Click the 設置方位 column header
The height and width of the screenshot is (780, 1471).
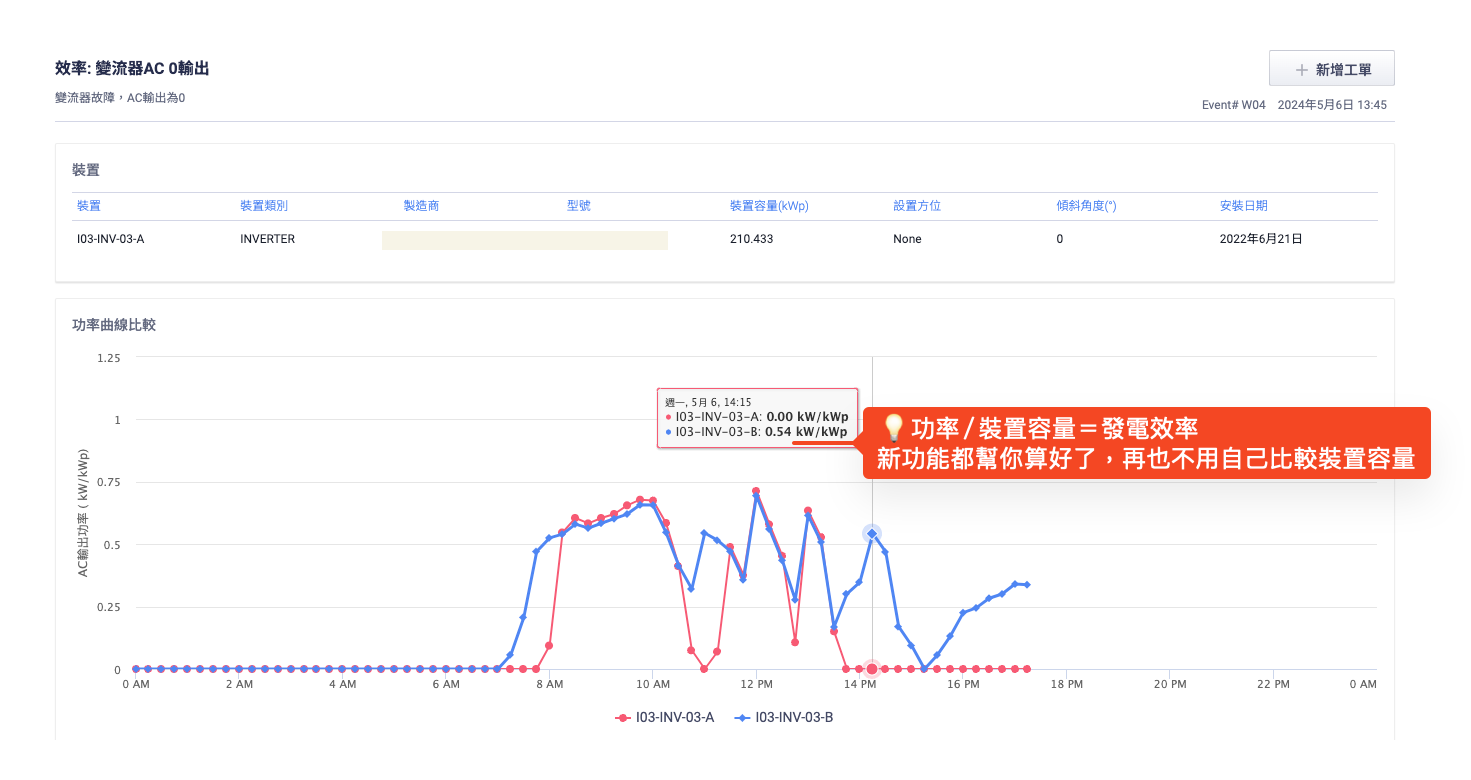coord(917,206)
